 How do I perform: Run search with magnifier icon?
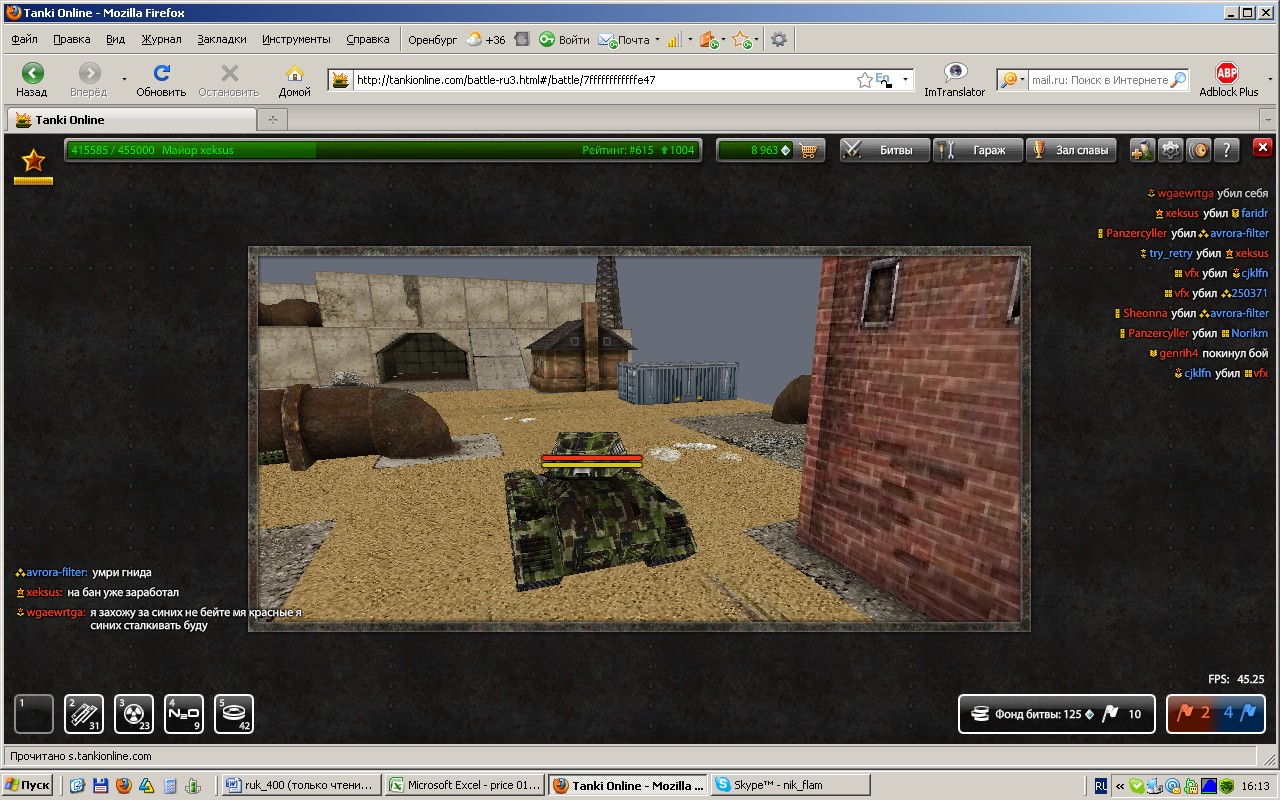click(x=1179, y=80)
